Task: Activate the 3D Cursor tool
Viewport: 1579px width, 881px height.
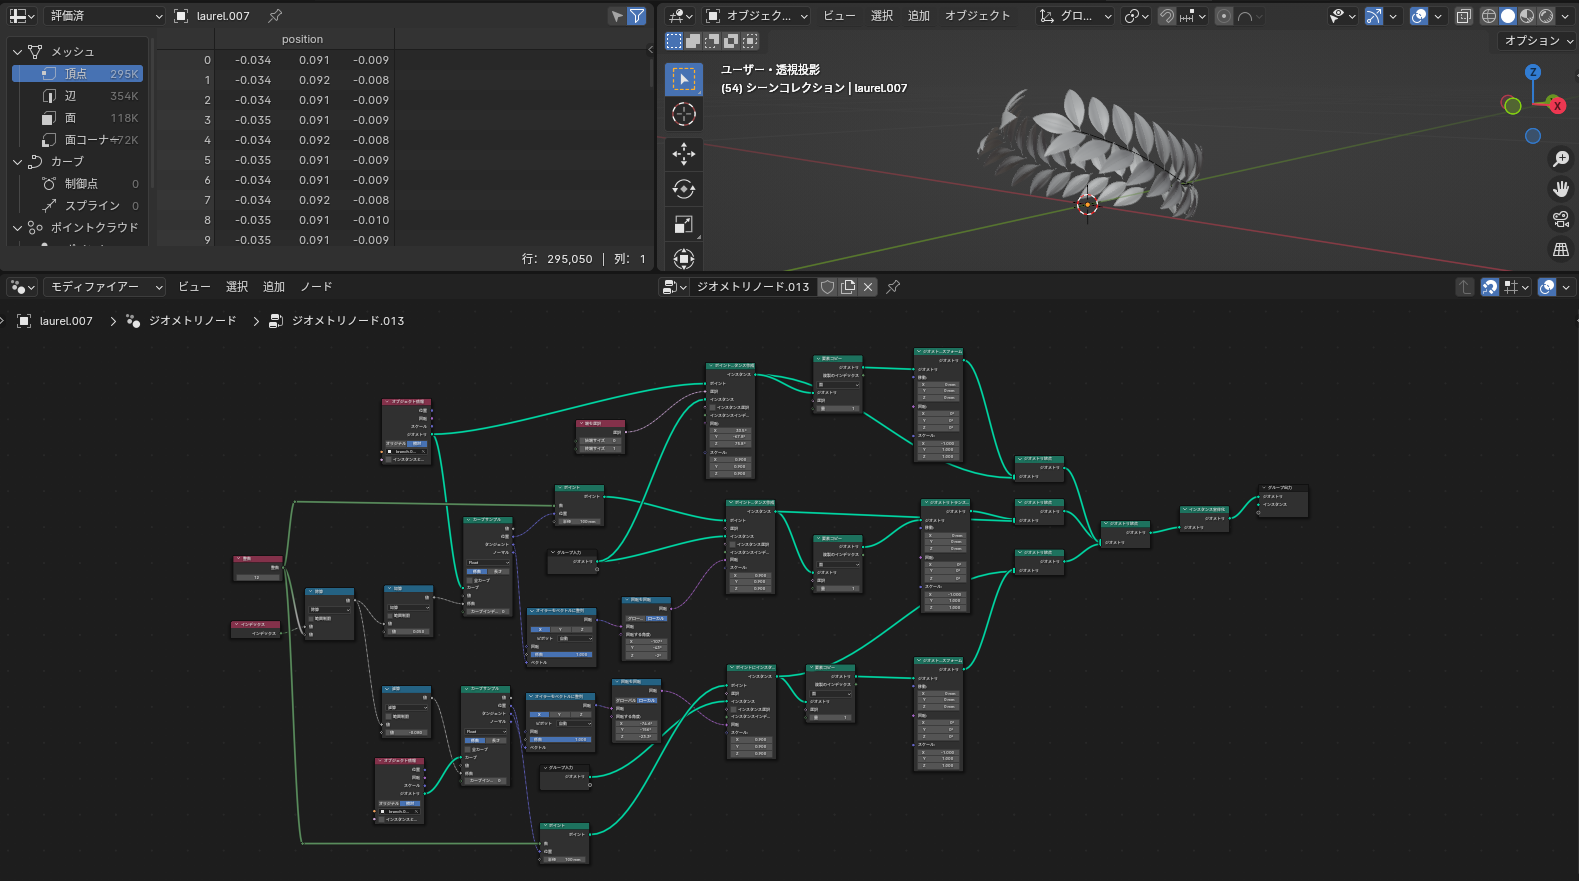Action: (x=684, y=114)
